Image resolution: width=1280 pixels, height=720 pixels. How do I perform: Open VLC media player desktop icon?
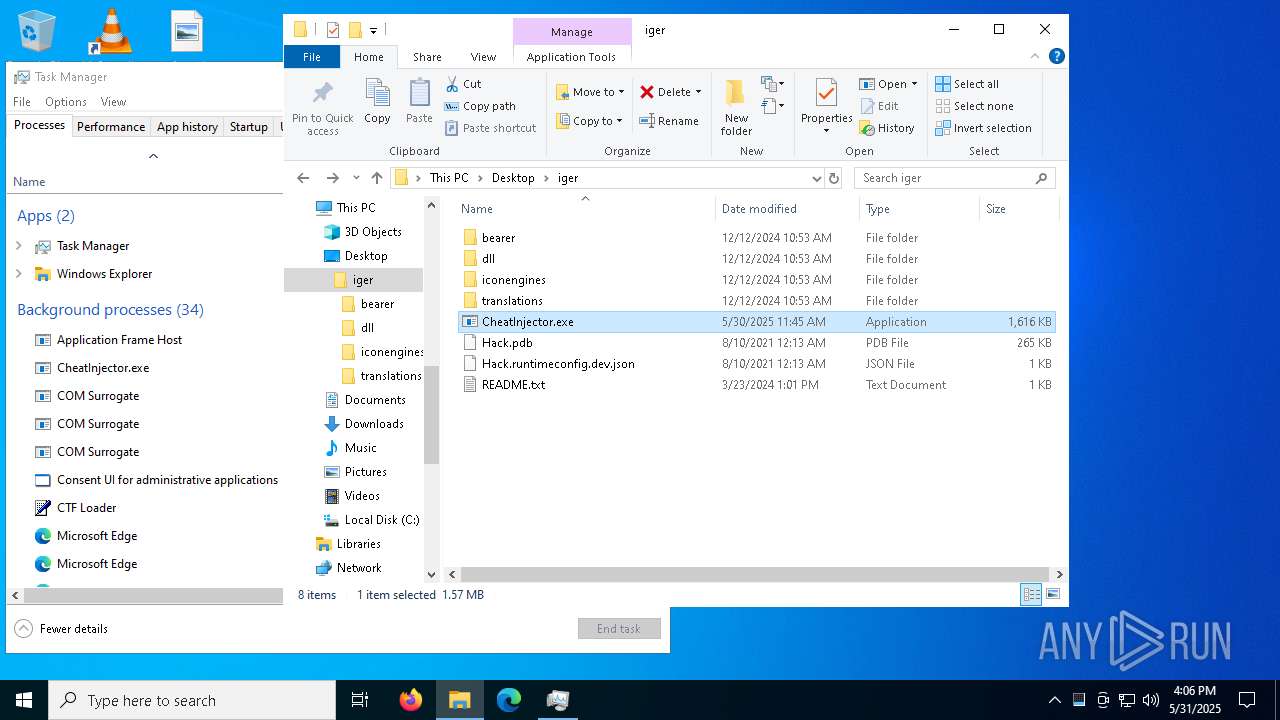coord(112,30)
